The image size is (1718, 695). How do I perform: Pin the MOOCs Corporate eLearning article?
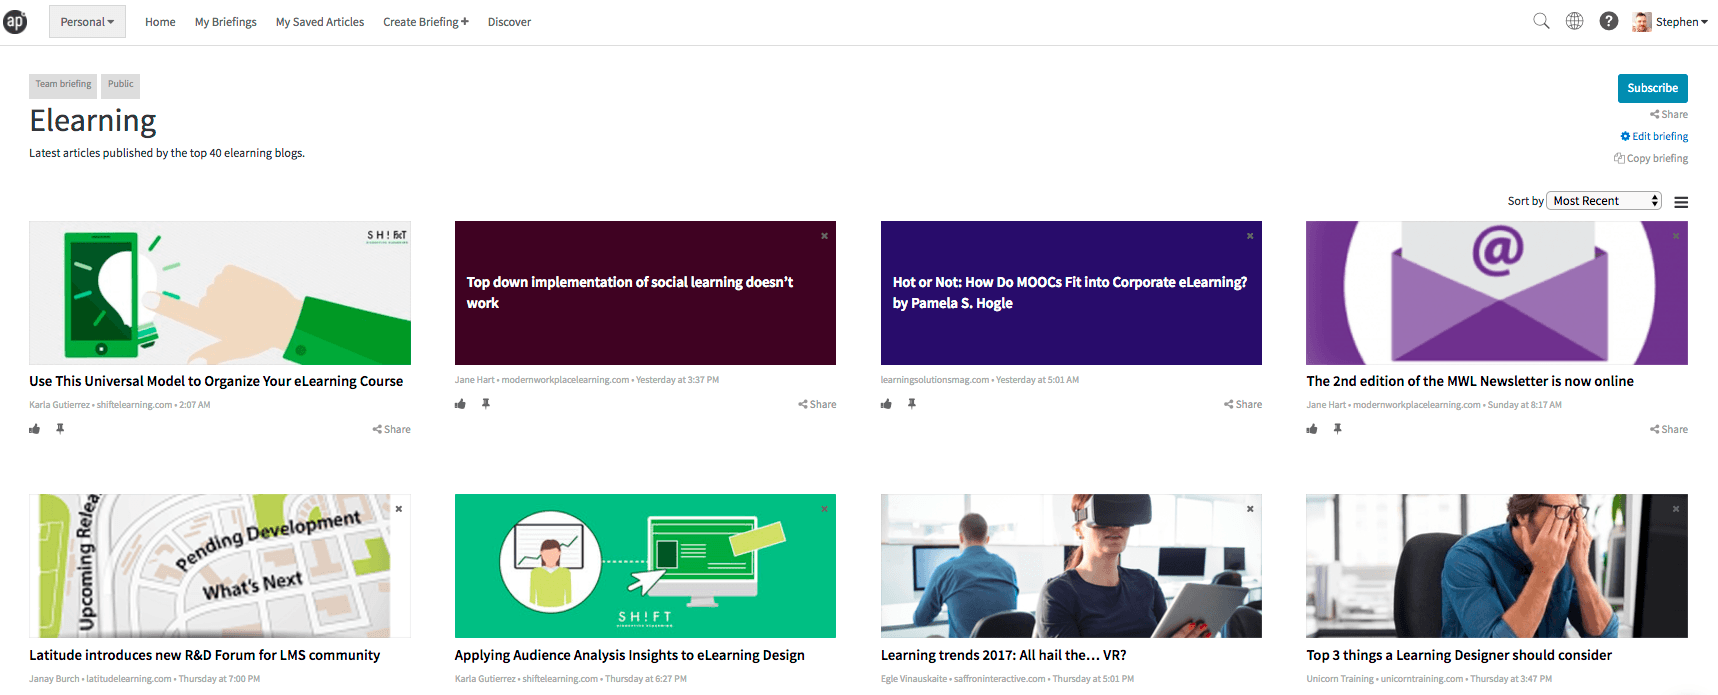912,404
